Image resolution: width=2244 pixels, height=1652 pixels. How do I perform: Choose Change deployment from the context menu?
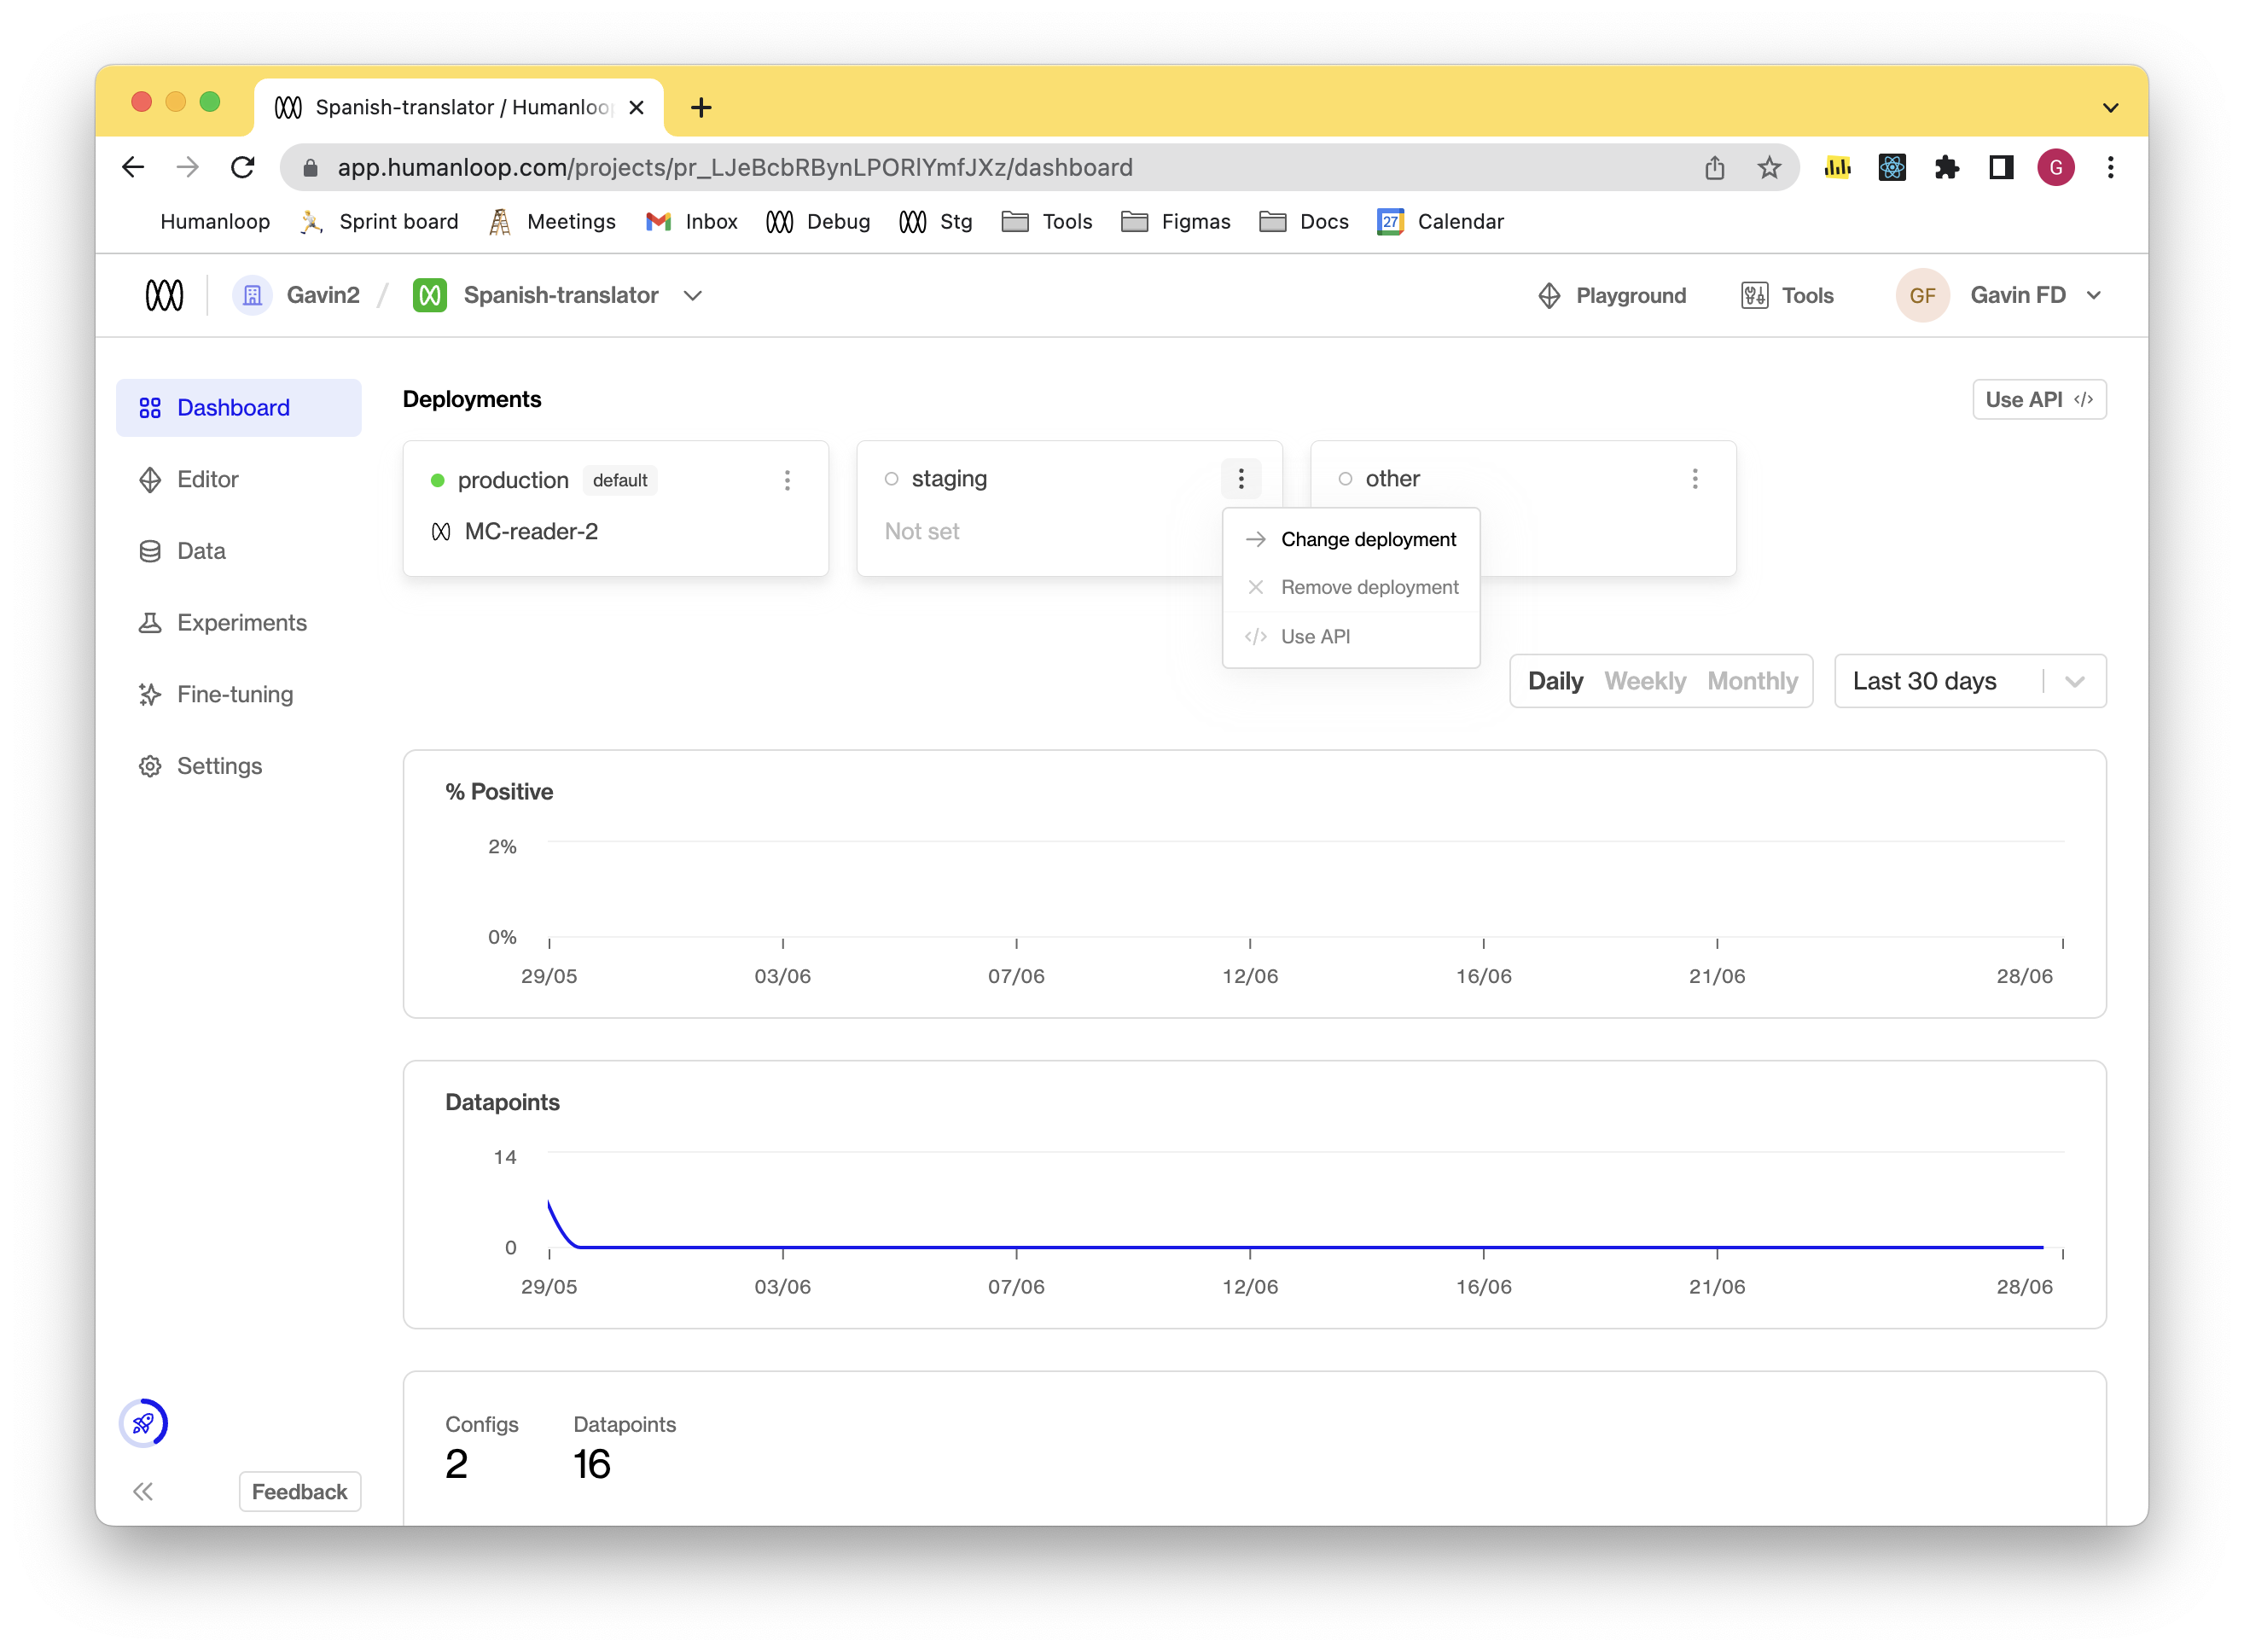1367,539
